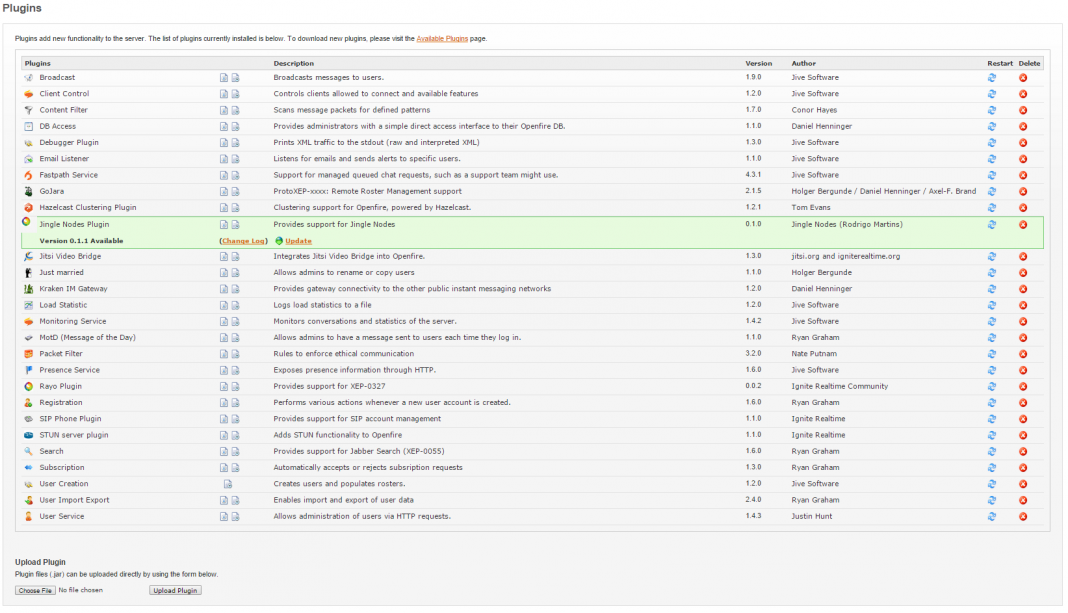The height and width of the screenshot is (613, 1068).
Task: Open the User Creation document icon
Action: coord(227,484)
